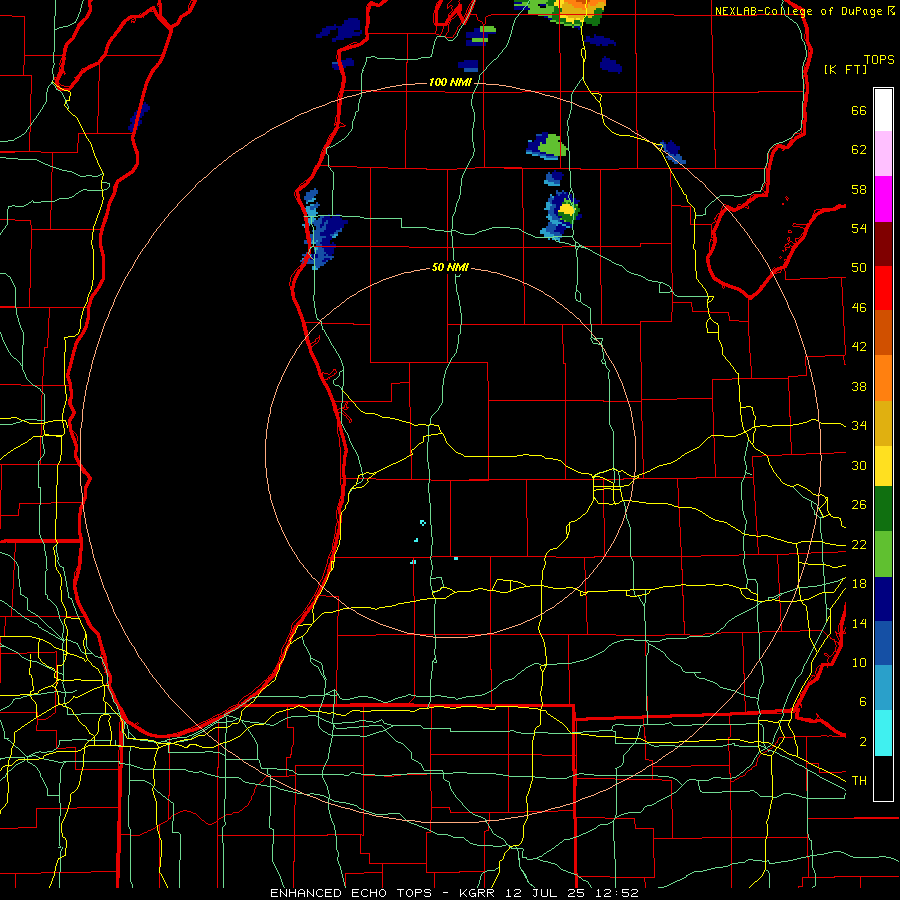Click the "58" legend value
Viewport: 900px width, 900px height.
(x=859, y=189)
